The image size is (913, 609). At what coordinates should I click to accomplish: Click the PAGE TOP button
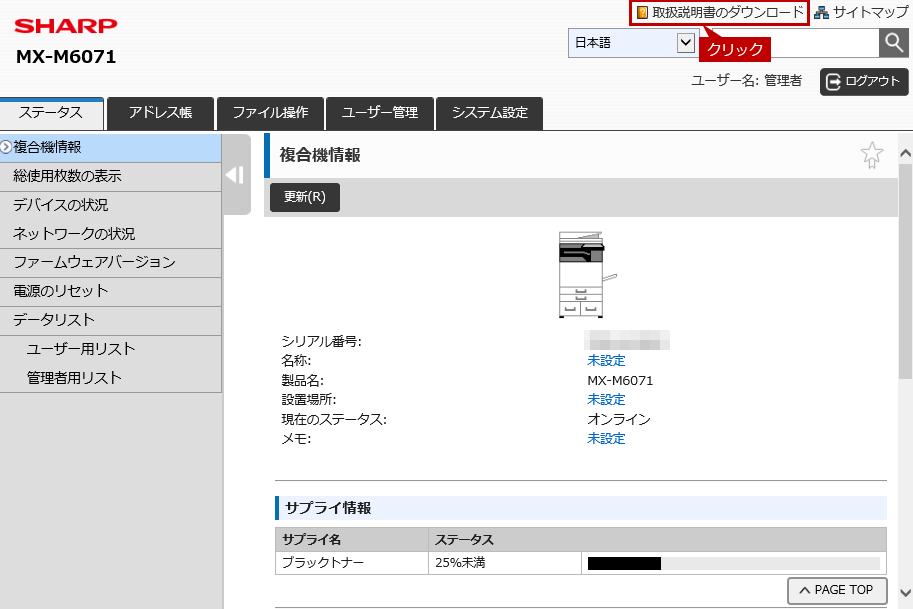pyautogui.click(x=837, y=590)
